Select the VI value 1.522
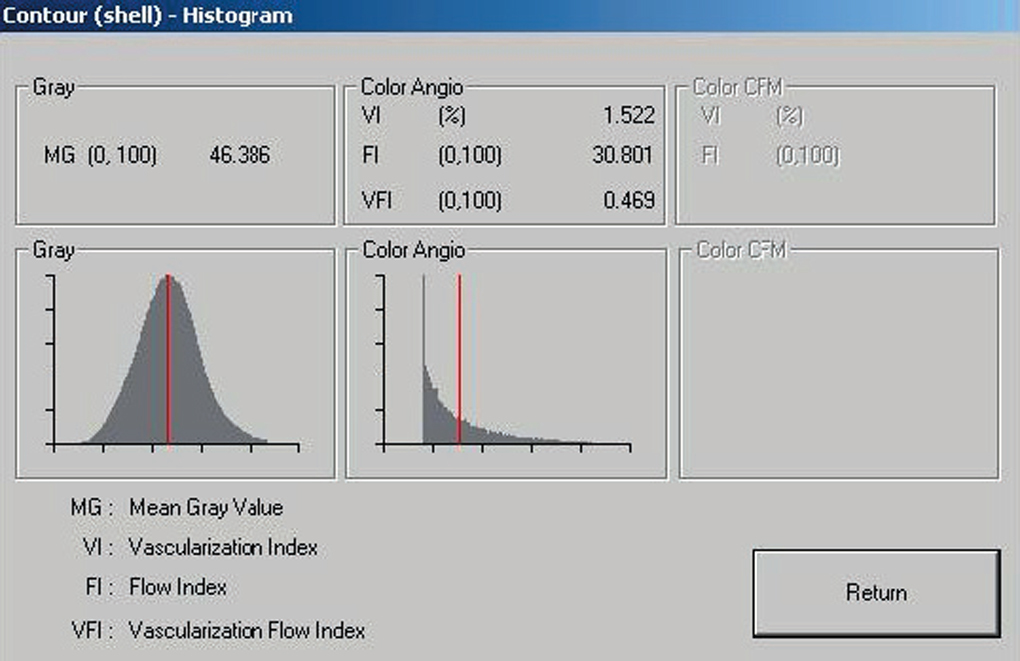This screenshot has height=661, width=1020. tap(629, 115)
